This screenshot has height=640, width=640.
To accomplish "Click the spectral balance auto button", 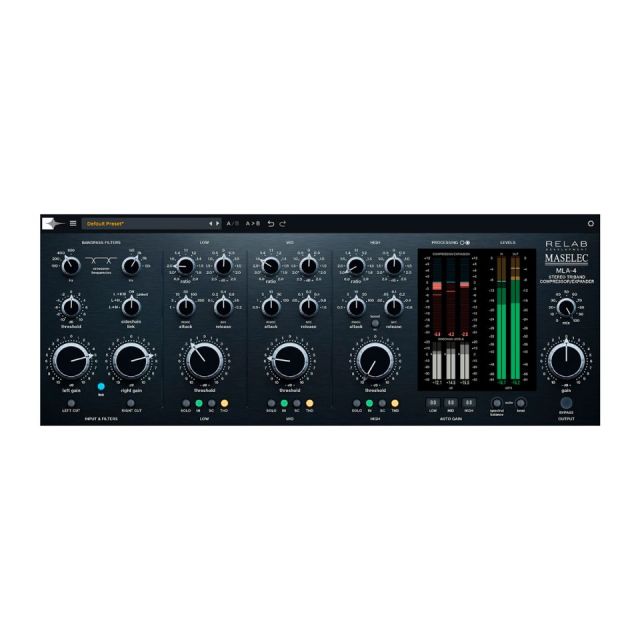I will (497, 403).
